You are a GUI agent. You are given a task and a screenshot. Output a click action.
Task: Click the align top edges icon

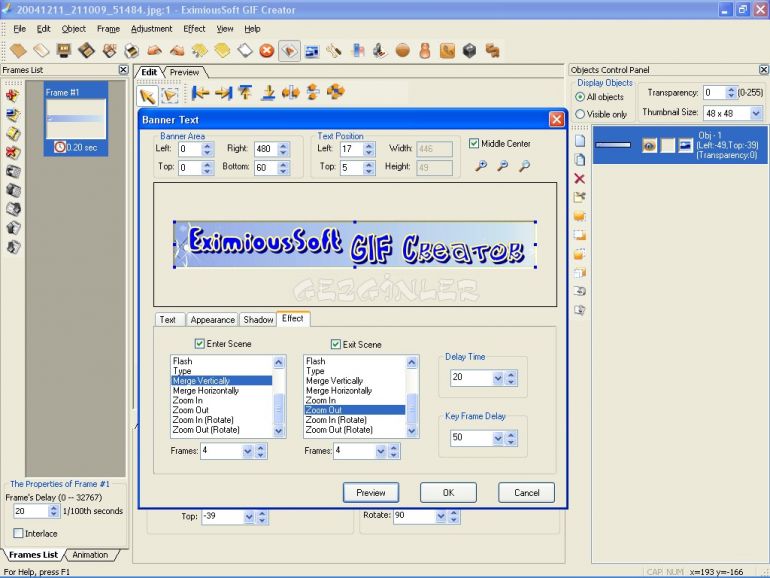tap(246, 92)
